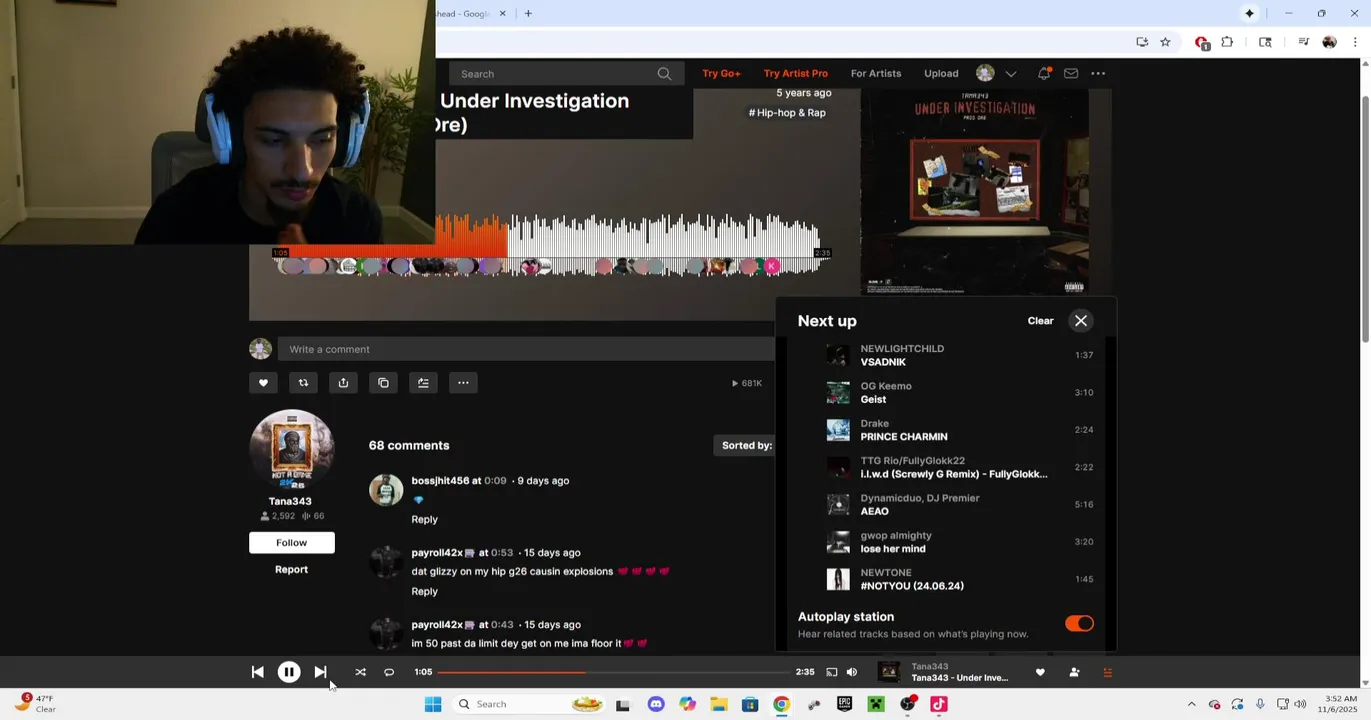This screenshot has width=1371, height=720.
Task: Toggle shuffle in the player bar
Action: [360, 672]
